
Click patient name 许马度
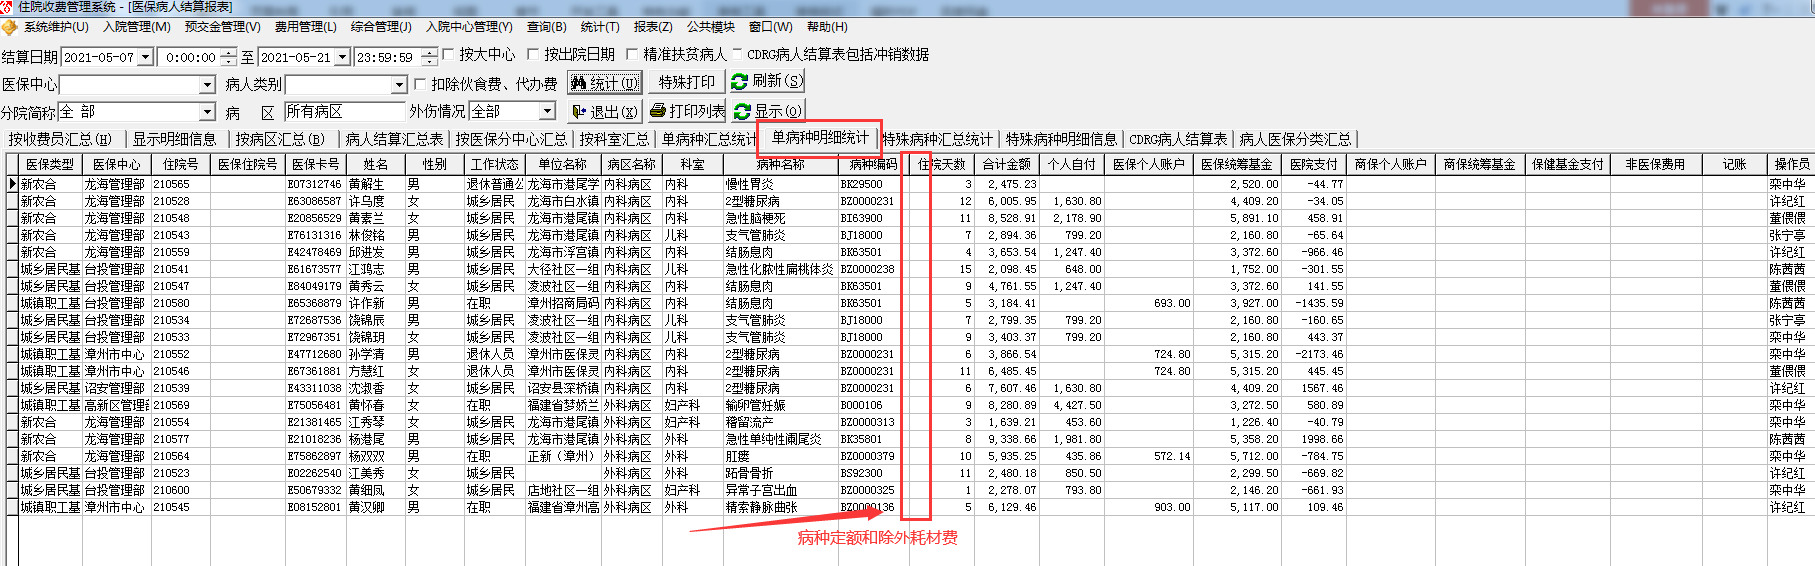coord(366,201)
